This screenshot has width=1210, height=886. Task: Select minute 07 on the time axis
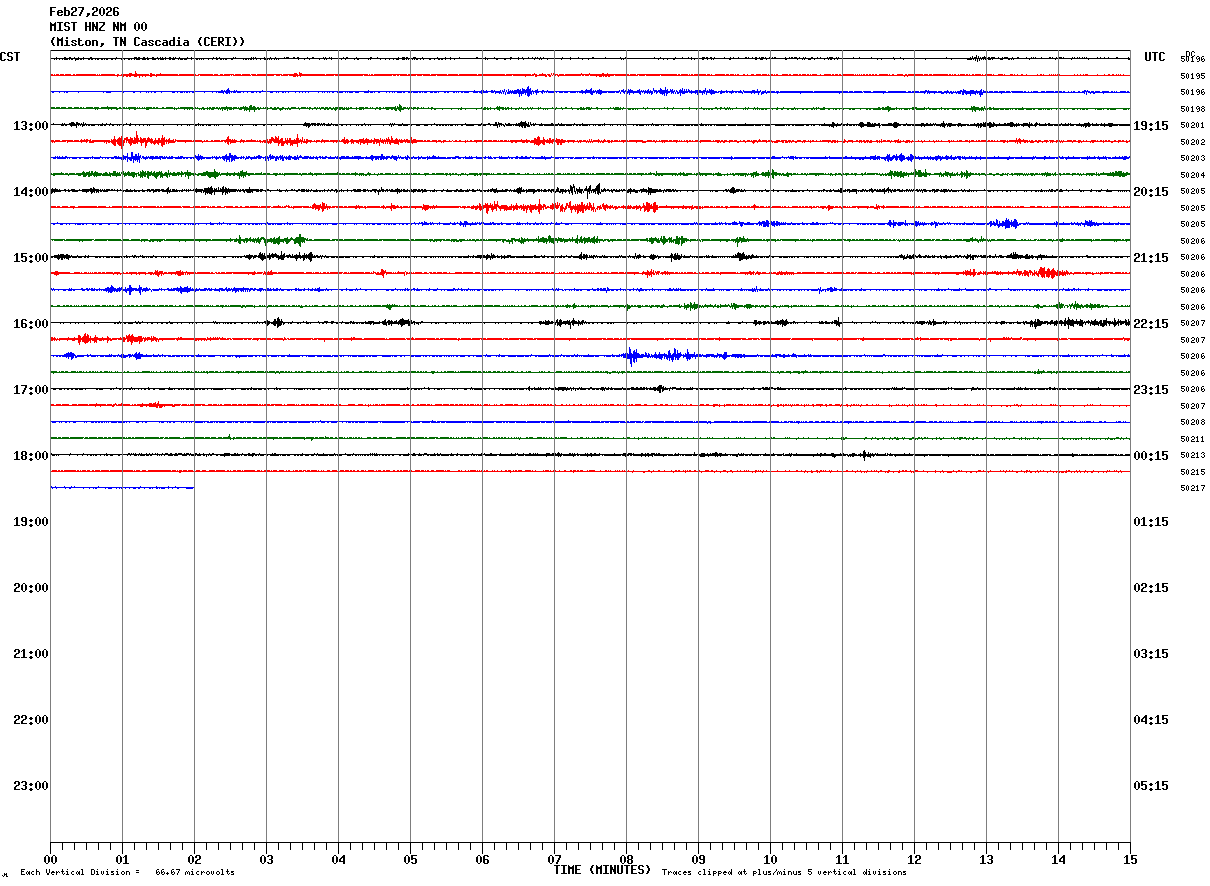tap(554, 859)
